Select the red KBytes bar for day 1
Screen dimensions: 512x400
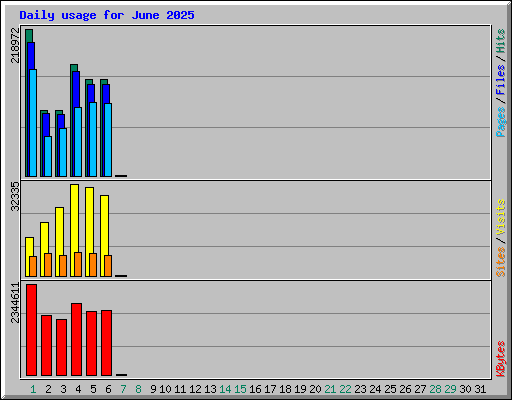[x=31, y=330]
